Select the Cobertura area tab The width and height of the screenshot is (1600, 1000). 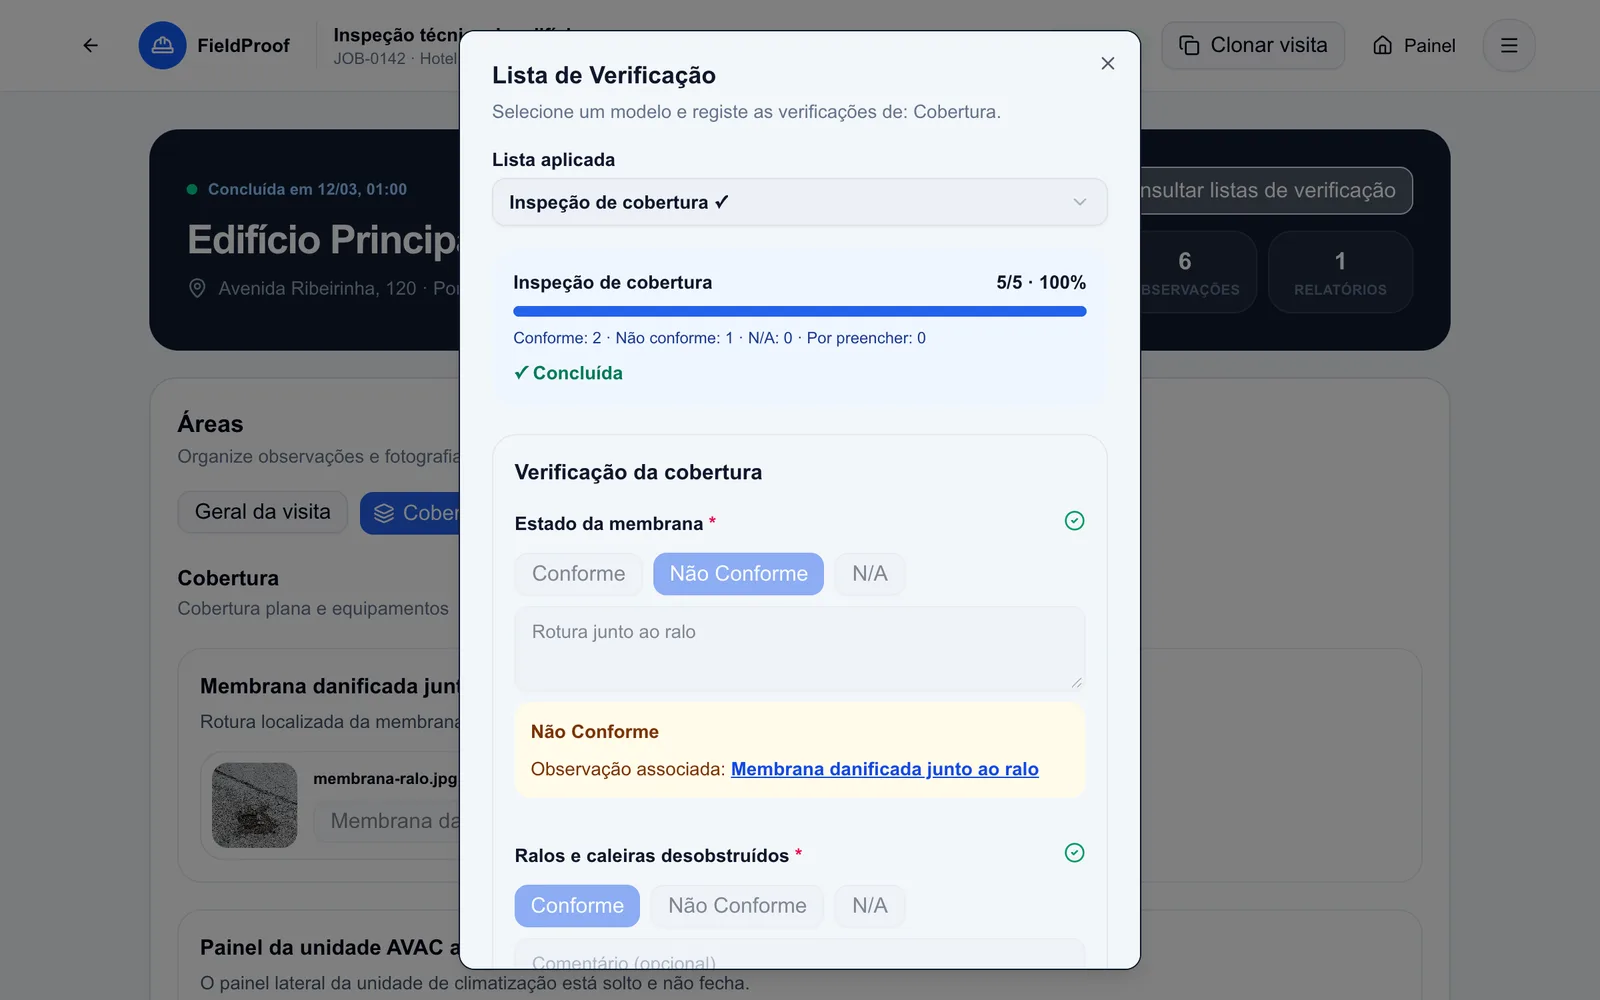(x=410, y=513)
